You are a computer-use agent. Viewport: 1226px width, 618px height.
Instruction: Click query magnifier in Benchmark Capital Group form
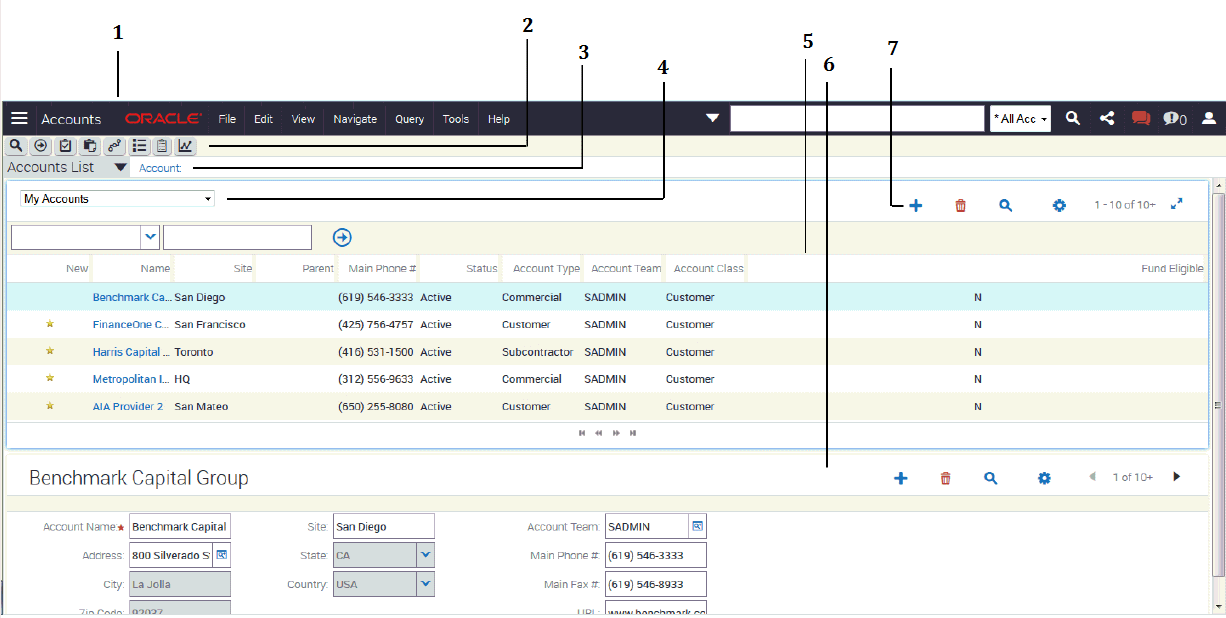[991, 478]
